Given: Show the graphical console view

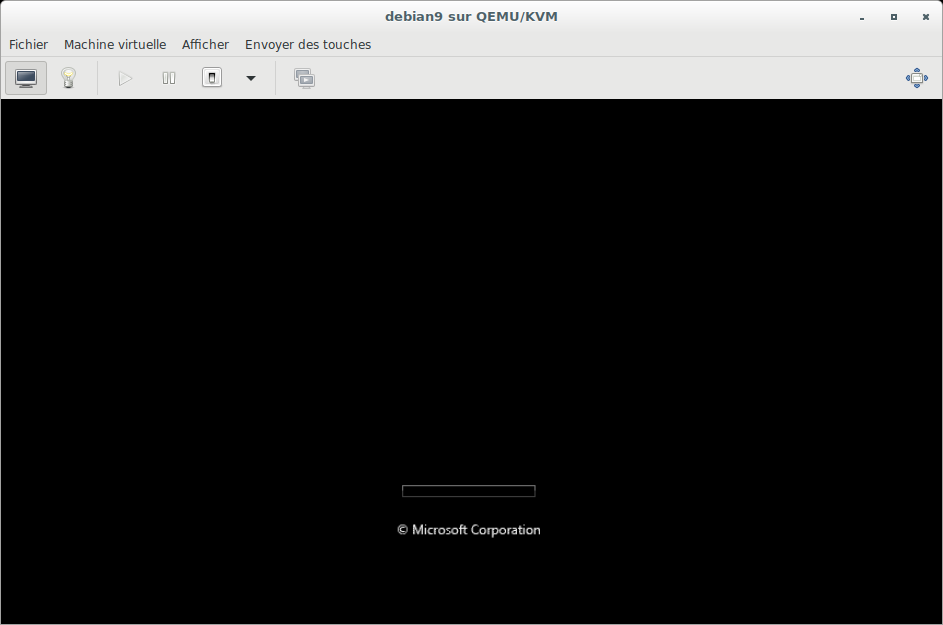Looking at the screenshot, I should (26, 78).
